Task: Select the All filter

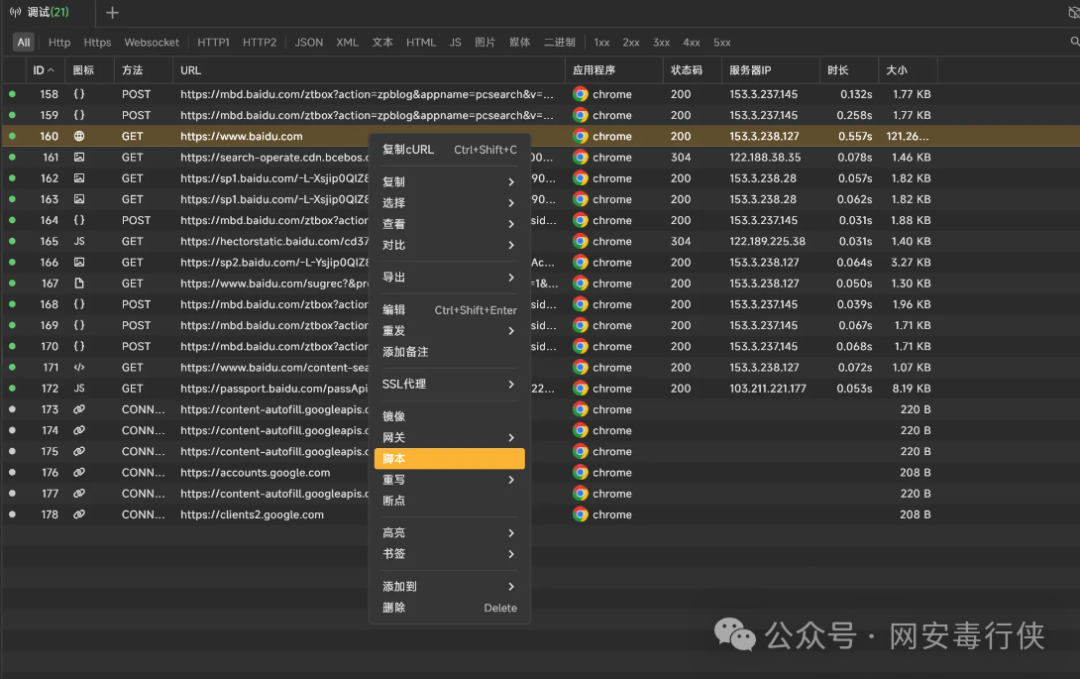Action: pyautogui.click(x=23, y=42)
